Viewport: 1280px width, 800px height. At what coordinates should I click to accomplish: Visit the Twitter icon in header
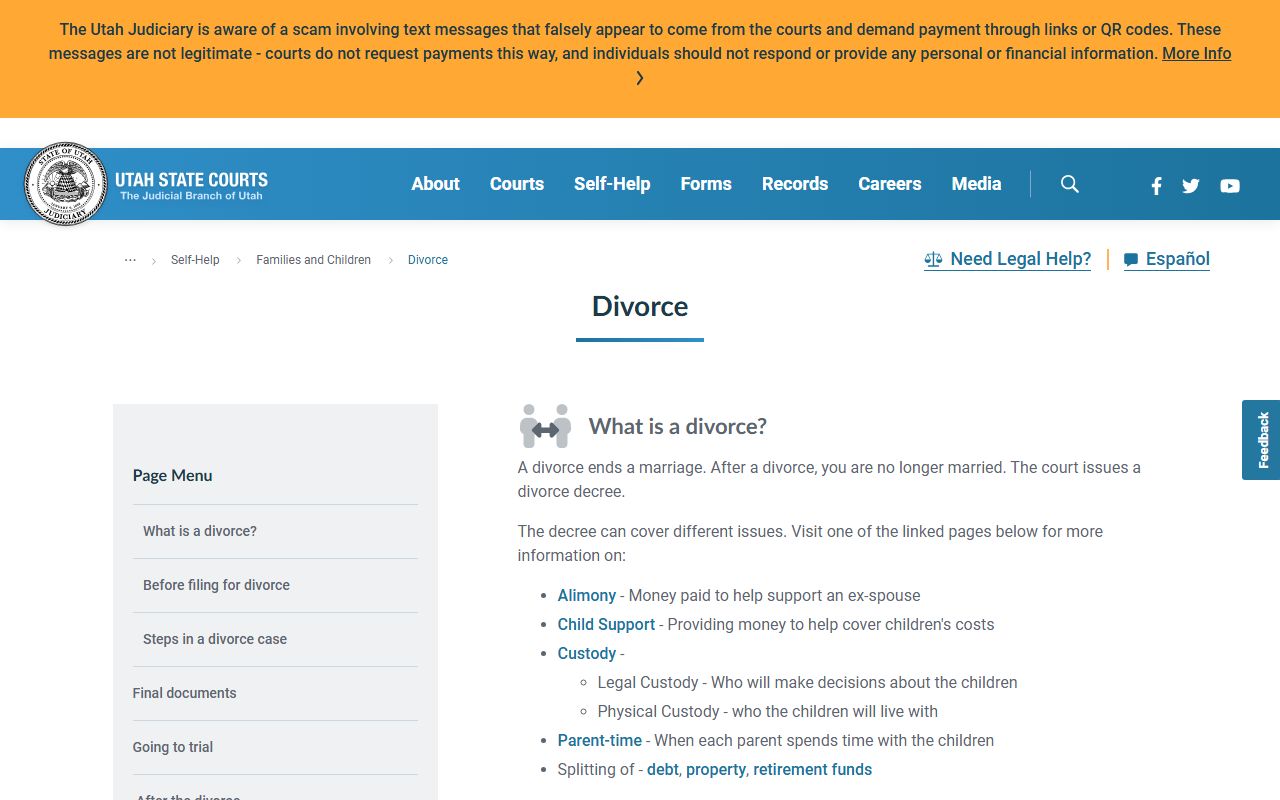(x=1190, y=186)
